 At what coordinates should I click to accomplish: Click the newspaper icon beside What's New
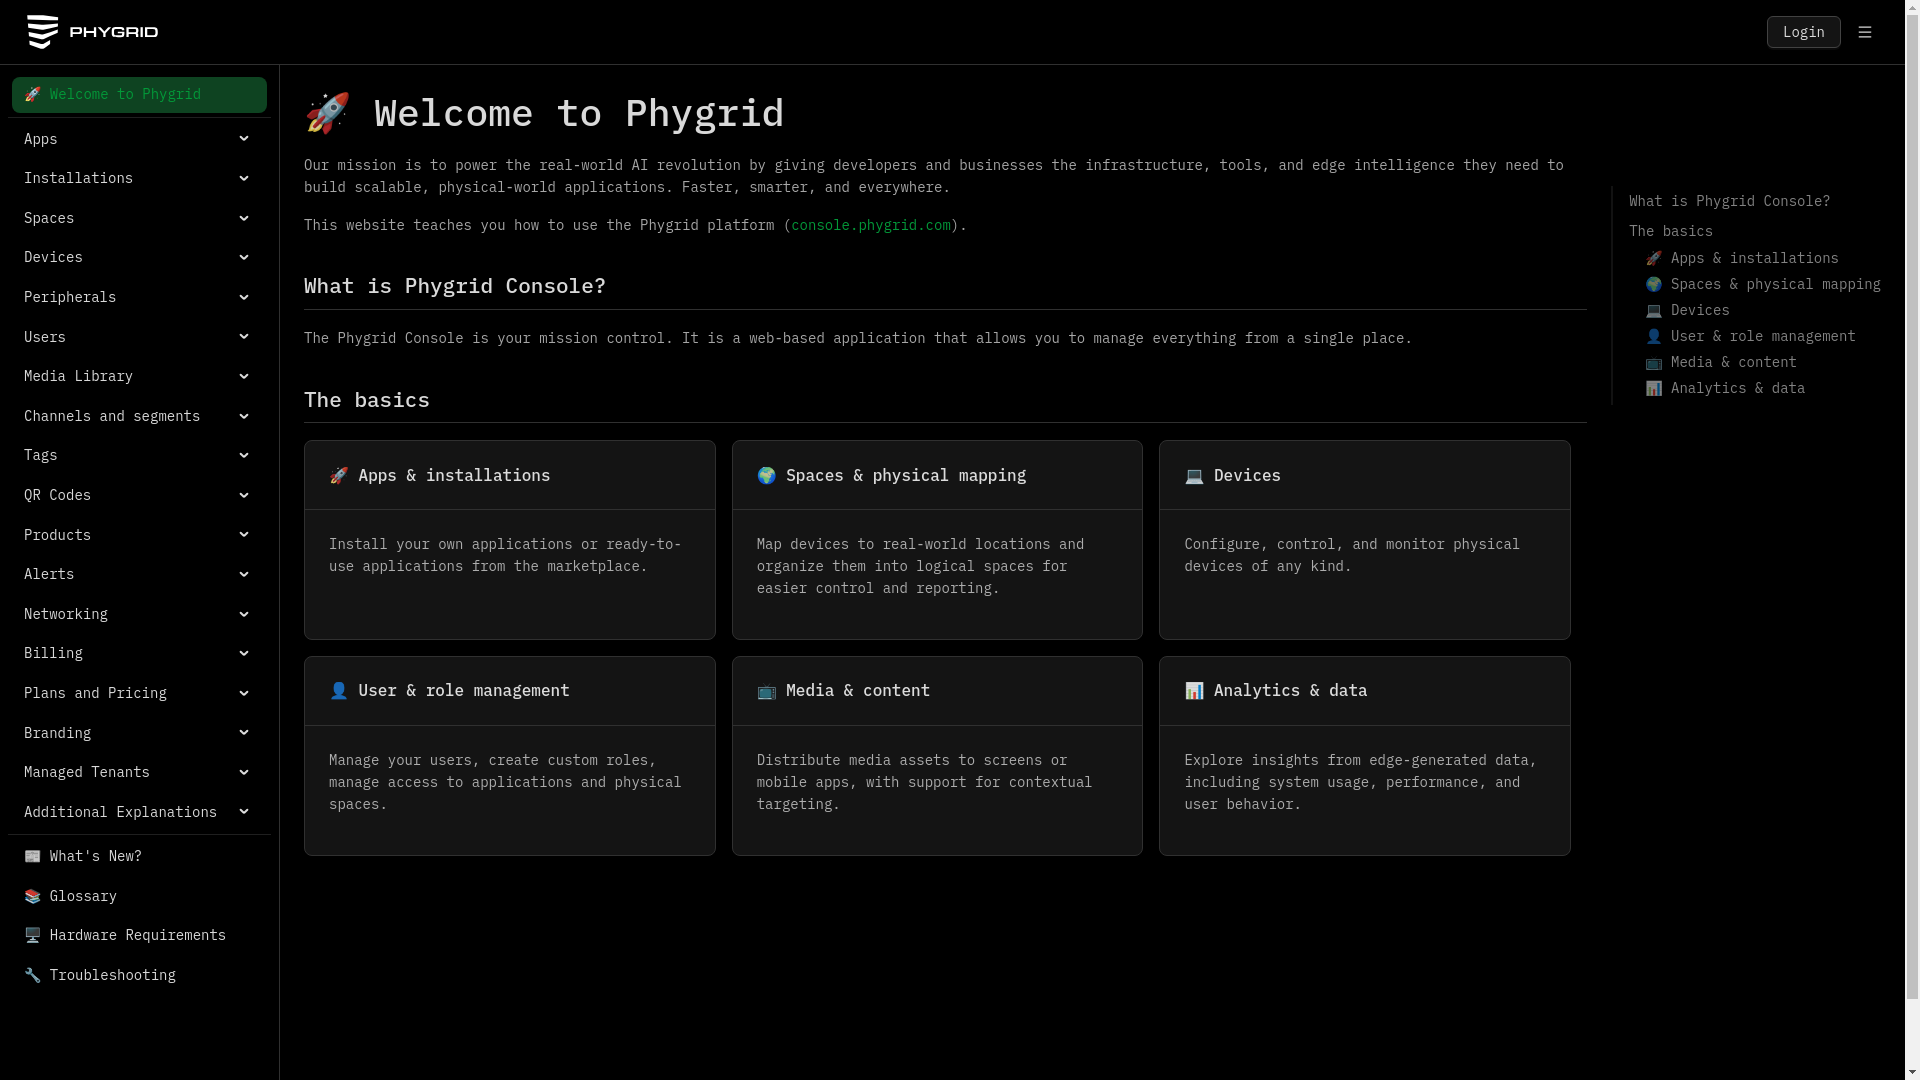(33, 856)
